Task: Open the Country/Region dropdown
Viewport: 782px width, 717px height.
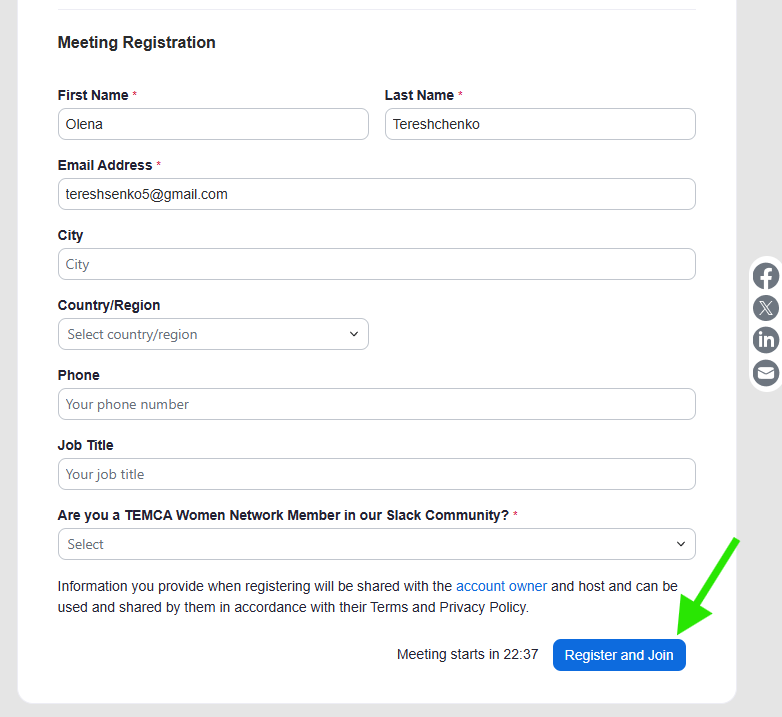Action: coord(213,334)
